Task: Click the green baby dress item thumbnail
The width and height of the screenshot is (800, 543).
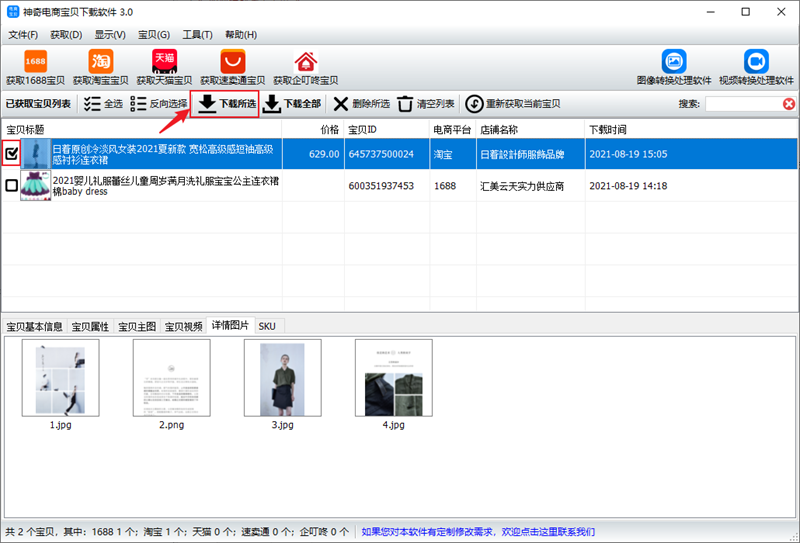Action: (36, 186)
